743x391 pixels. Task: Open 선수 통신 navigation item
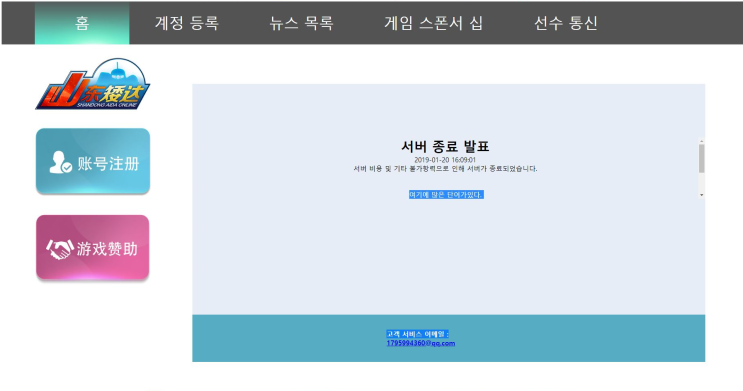pyautogui.click(x=566, y=23)
